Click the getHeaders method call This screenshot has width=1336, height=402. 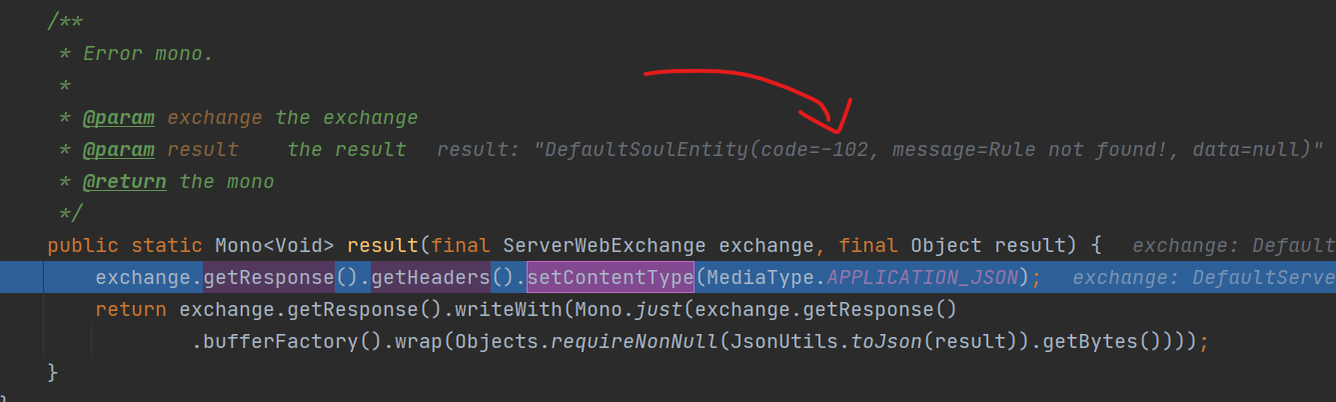coord(431,277)
